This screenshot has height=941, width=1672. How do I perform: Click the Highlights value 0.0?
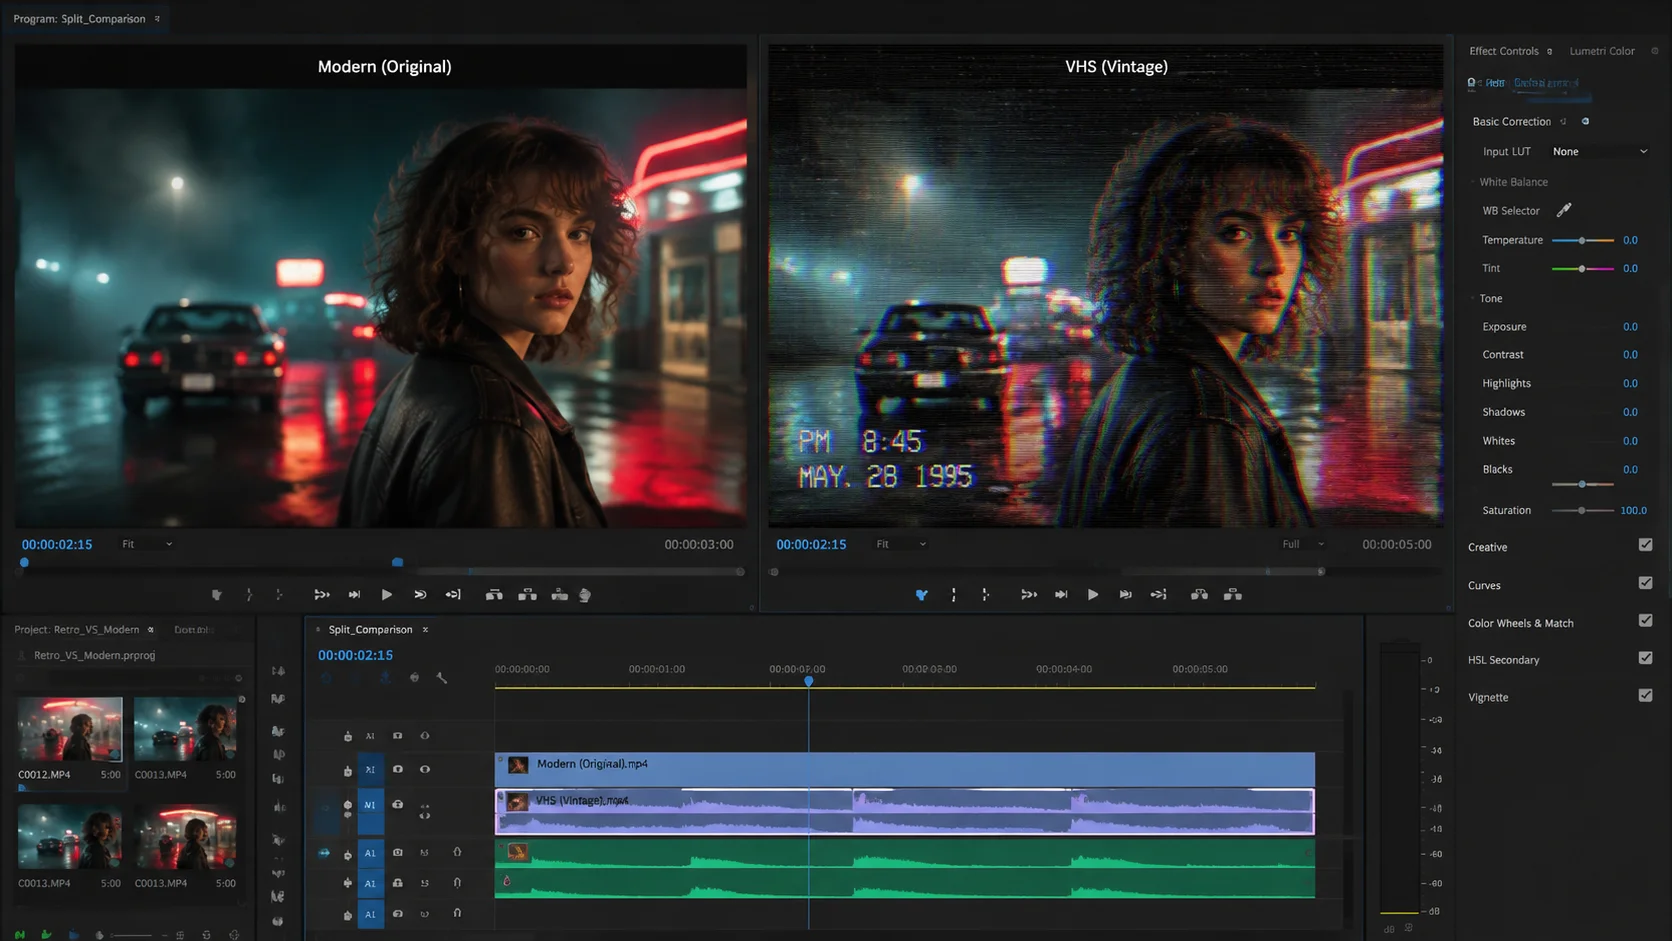1630,384
